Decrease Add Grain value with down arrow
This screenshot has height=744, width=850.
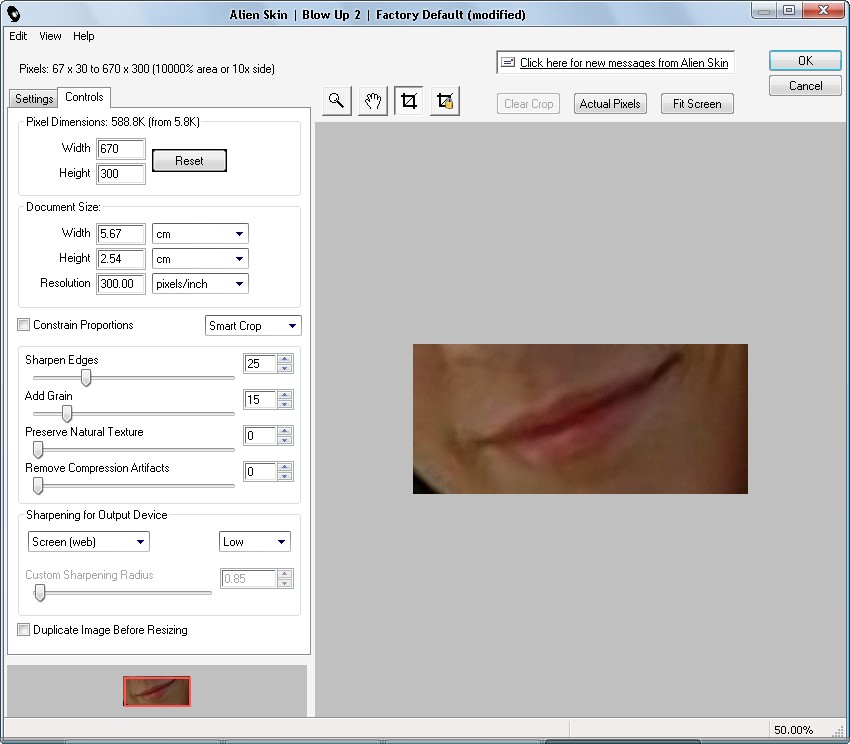point(285,405)
